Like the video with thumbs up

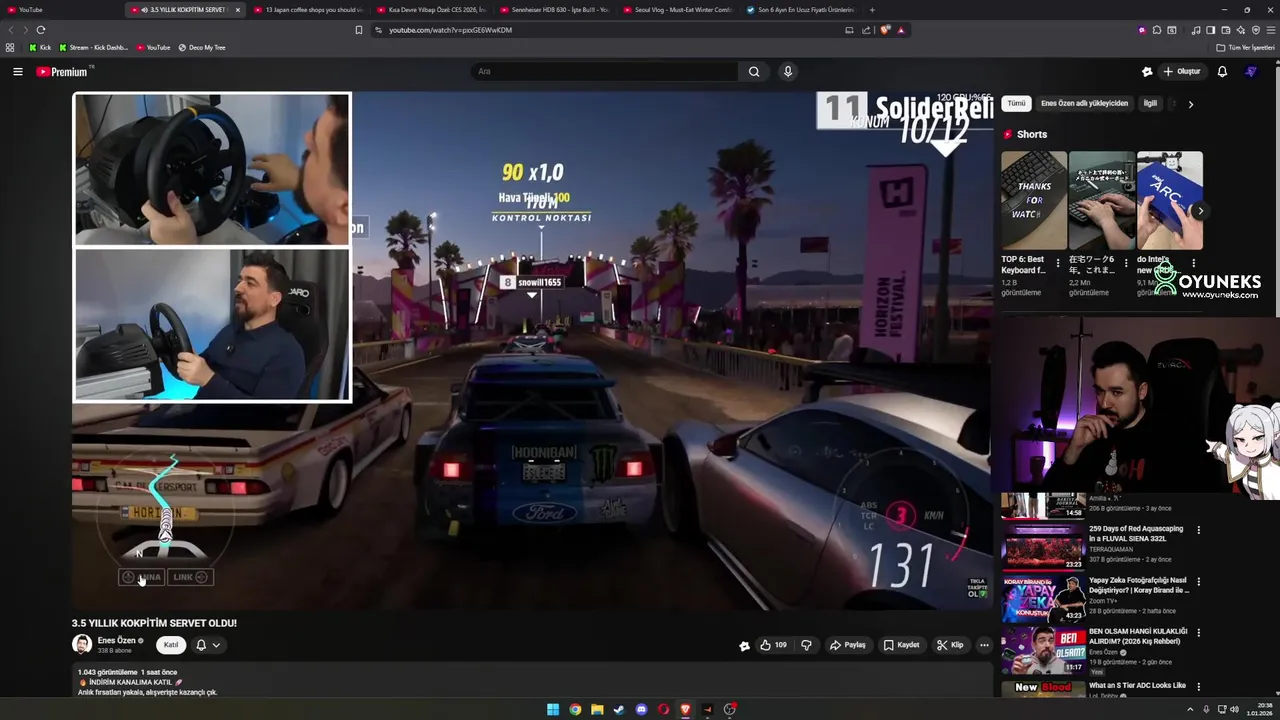(773, 645)
